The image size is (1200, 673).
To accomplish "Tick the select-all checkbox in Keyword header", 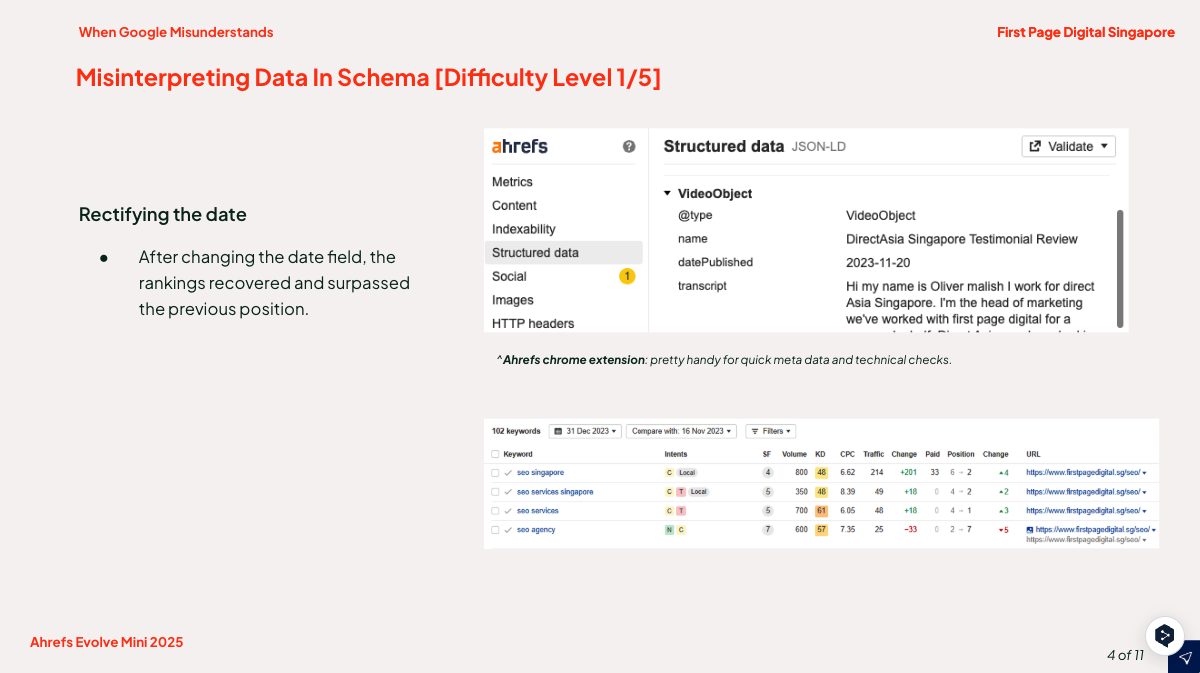I will tap(495, 454).
